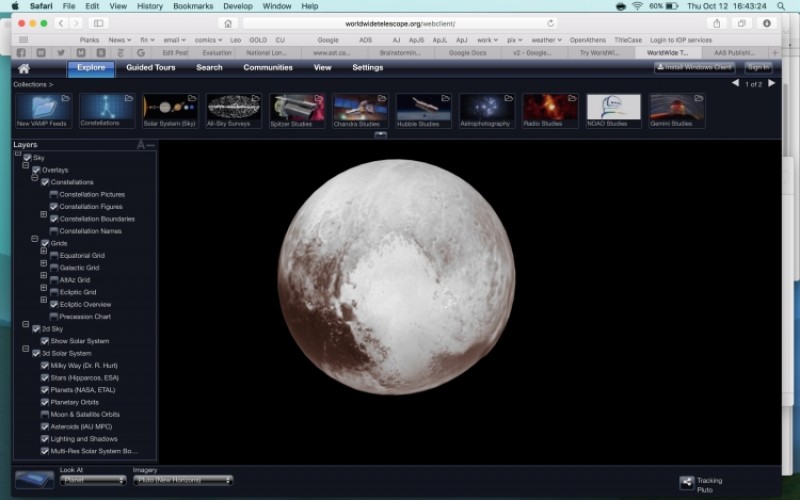The height and width of the screenshot is (500, 800).
Task: Collapse thumbnail strip with the center handle
Action: 381,135
